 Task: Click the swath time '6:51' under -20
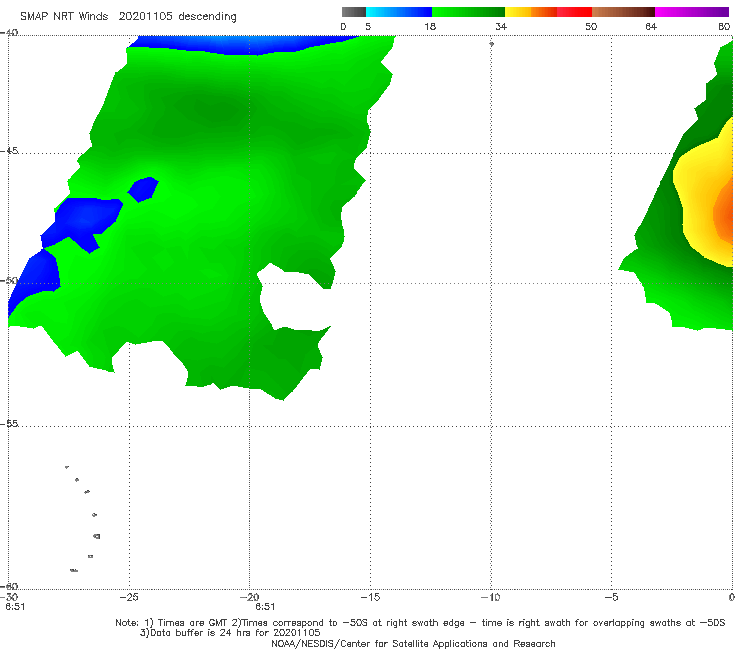tap(265, 607)
